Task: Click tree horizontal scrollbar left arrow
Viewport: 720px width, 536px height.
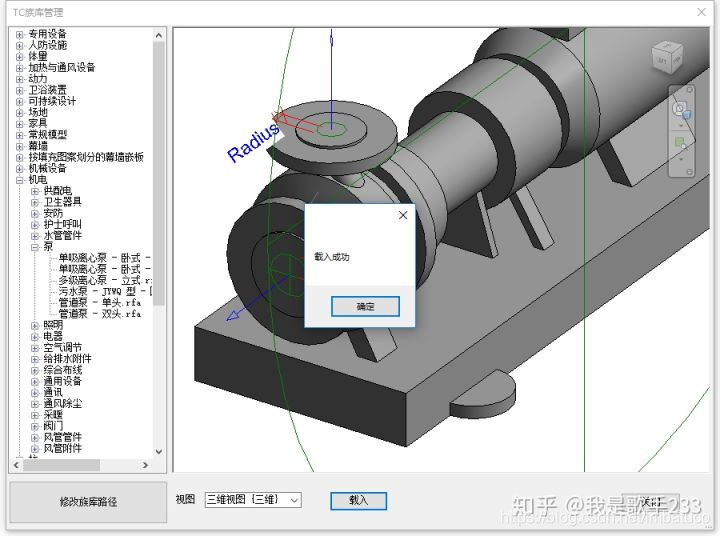Action: (x=17, y=465)
